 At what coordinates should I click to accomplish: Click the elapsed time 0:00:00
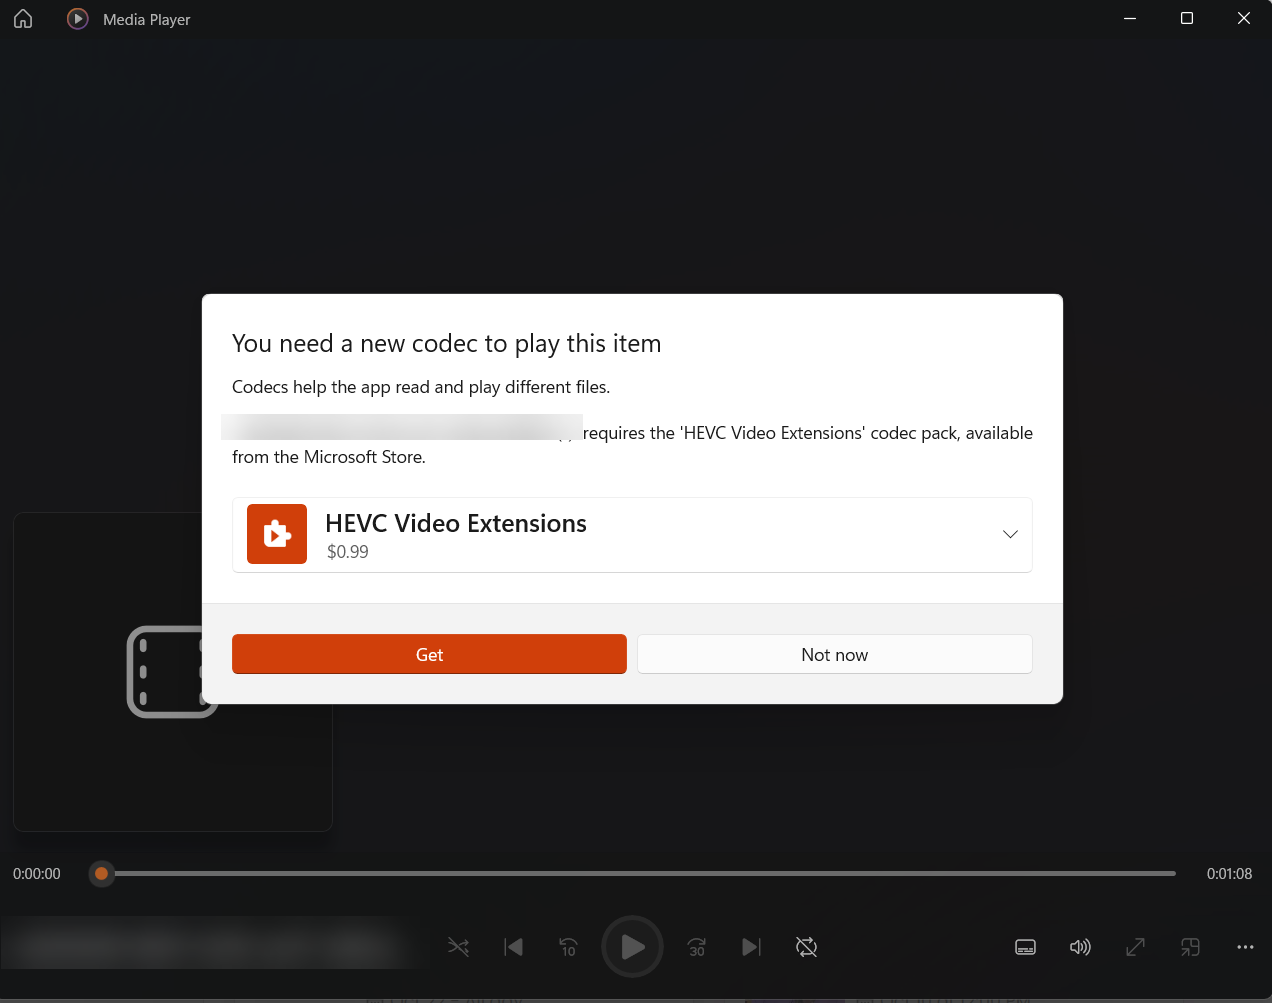(x=37, y=874)
